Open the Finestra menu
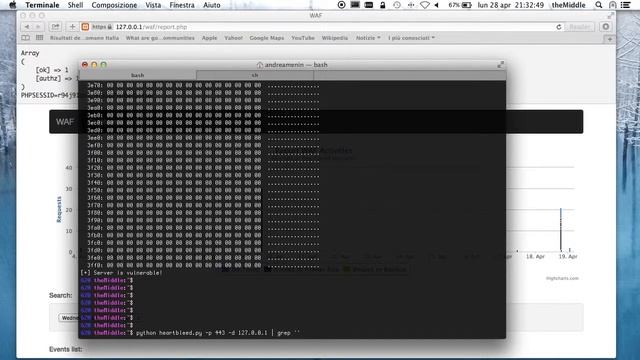This screenshot has height=360, width=640. (182, 5)
